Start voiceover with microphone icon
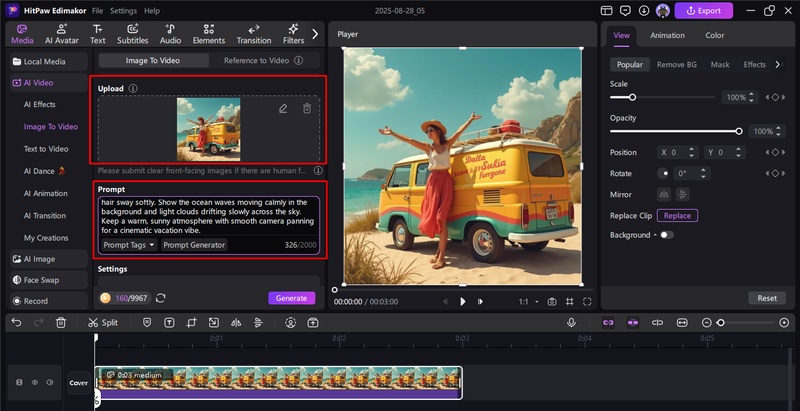800x411 pixels. tap(571, 323)
